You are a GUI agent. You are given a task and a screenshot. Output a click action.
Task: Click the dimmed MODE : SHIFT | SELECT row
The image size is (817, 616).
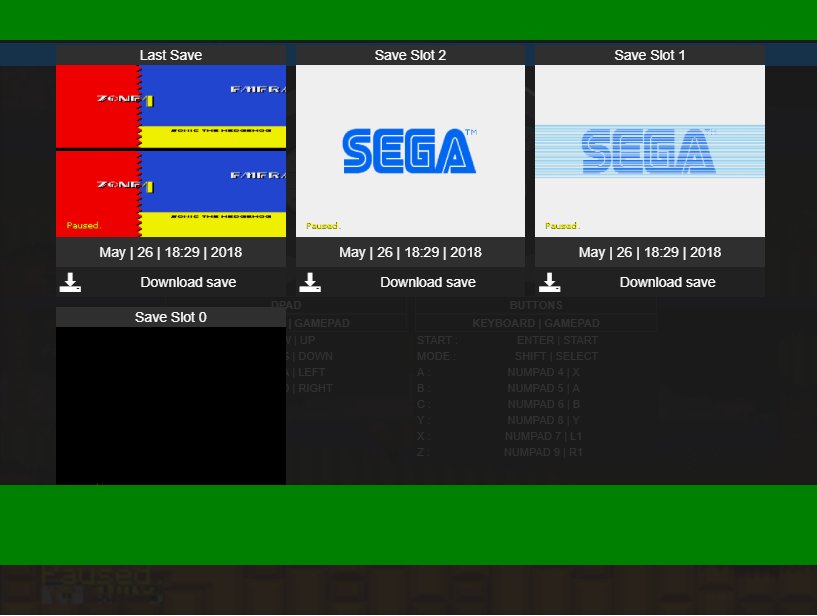507,356
